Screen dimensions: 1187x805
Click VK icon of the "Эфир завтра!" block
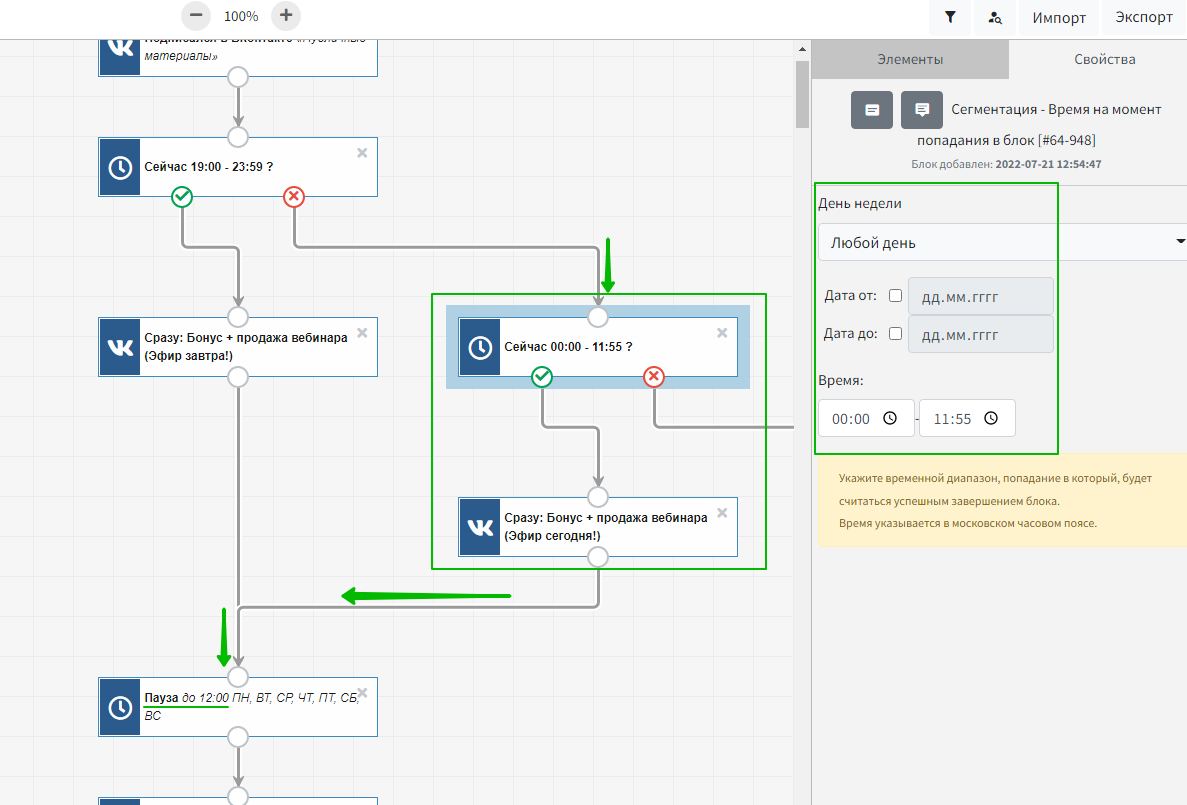(120, 347)
